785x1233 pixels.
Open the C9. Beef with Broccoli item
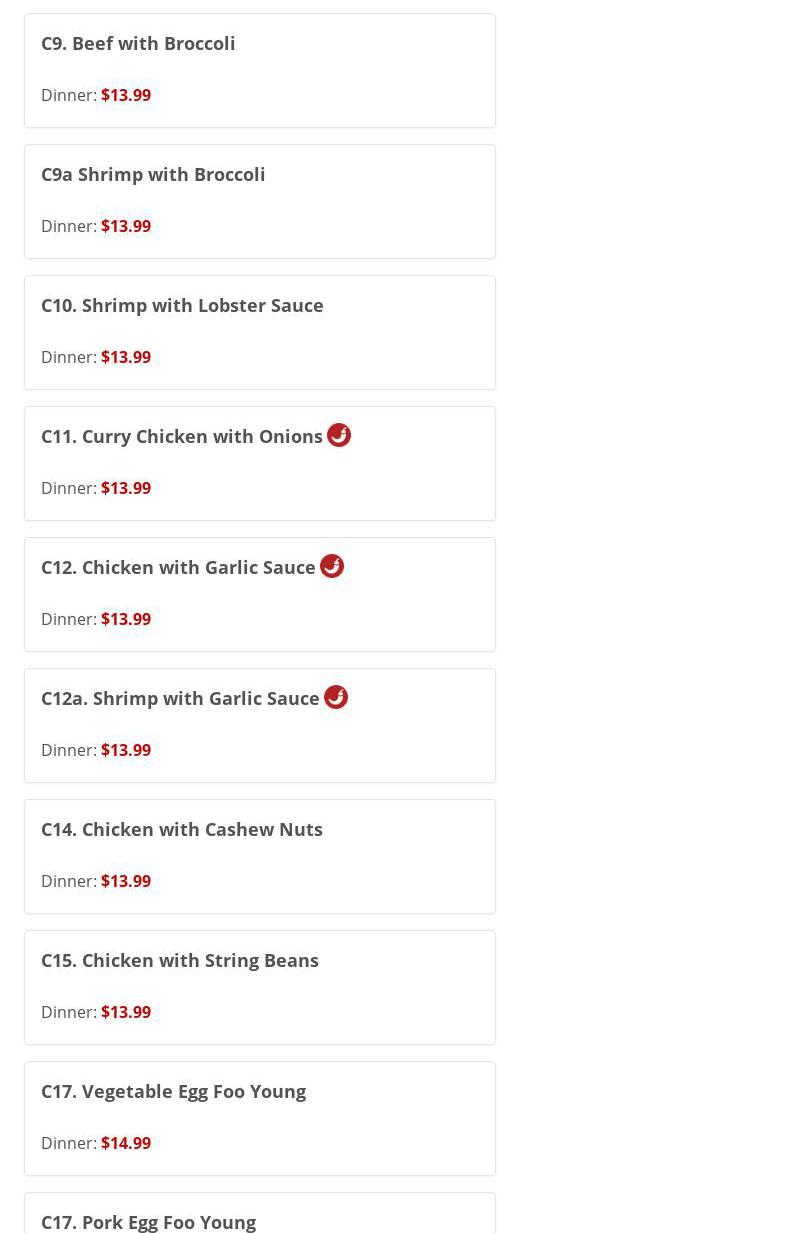(138, 43)
